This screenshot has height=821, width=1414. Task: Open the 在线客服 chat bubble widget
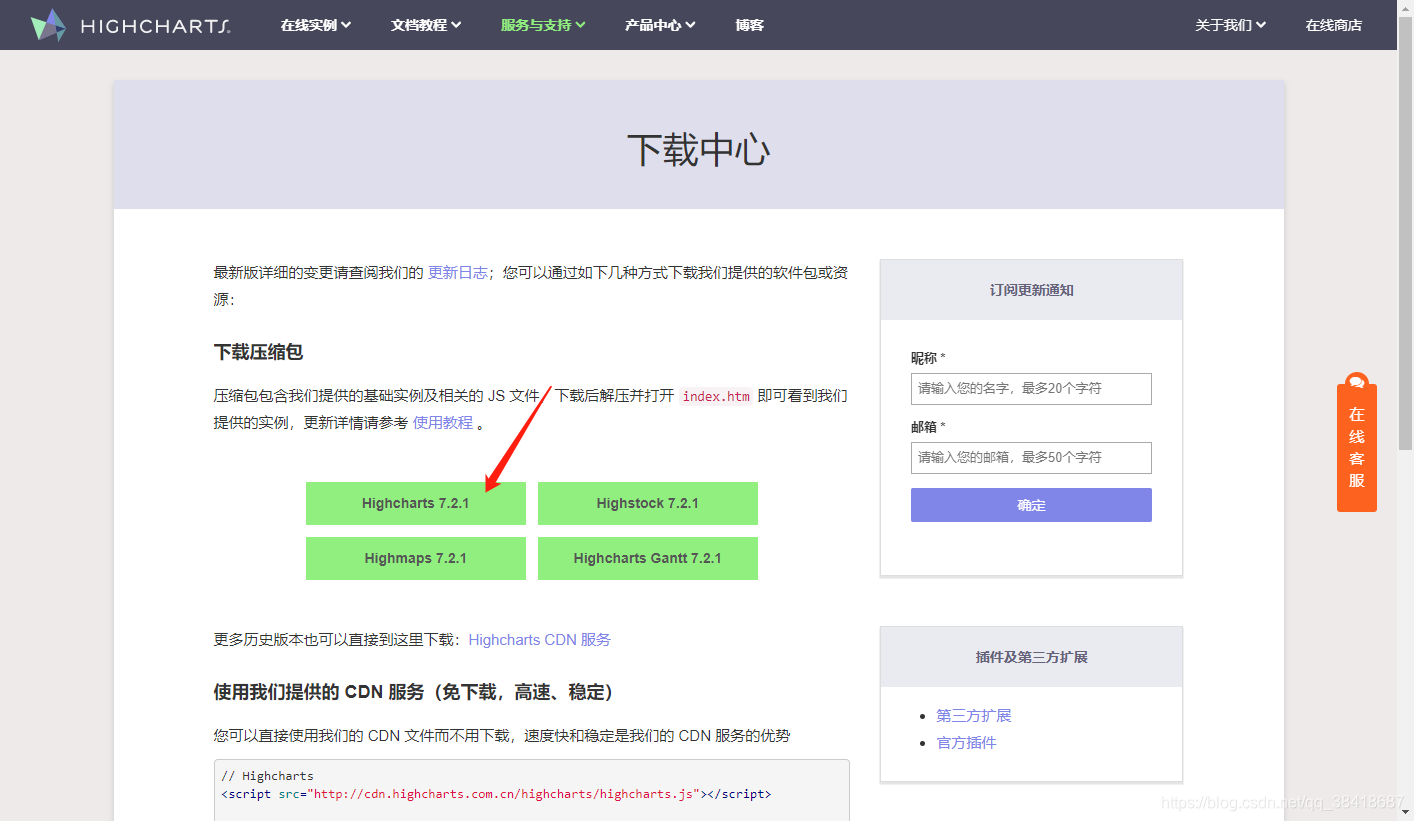[x=1356, y=442]
